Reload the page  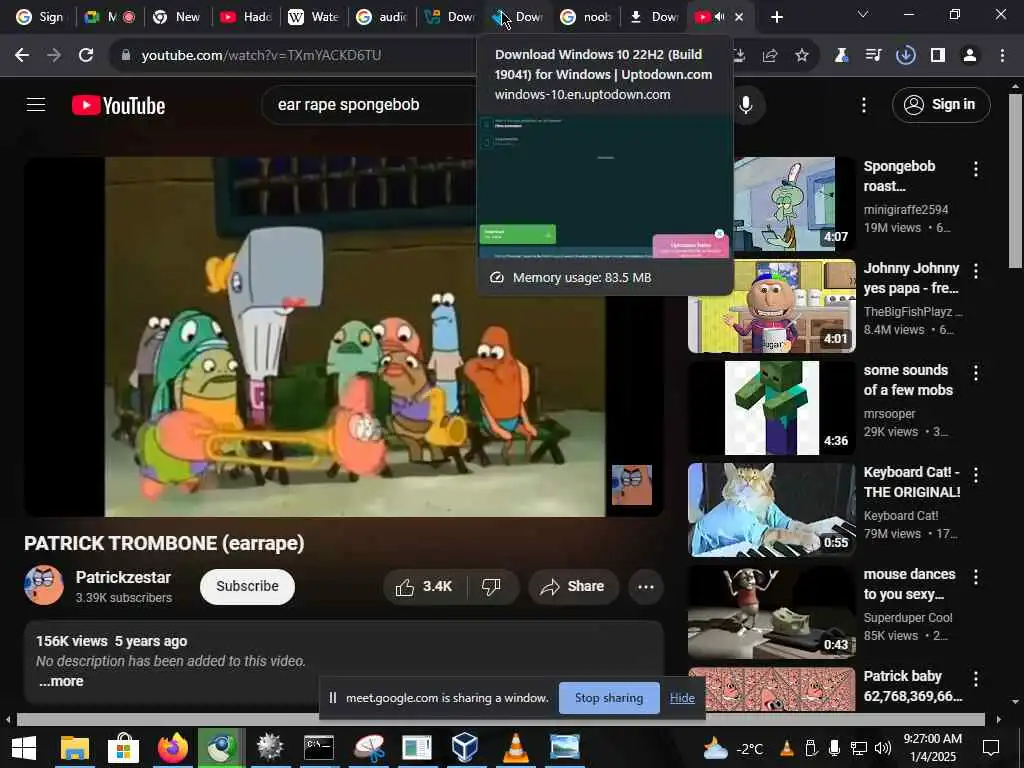point(86,56)
